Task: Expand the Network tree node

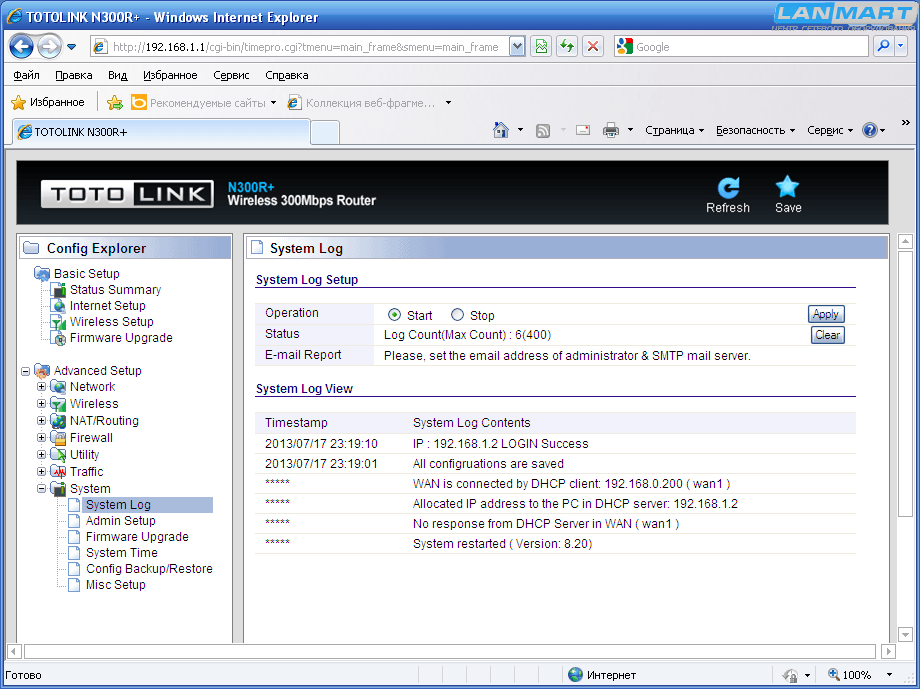Action: [x=41, y=387]
